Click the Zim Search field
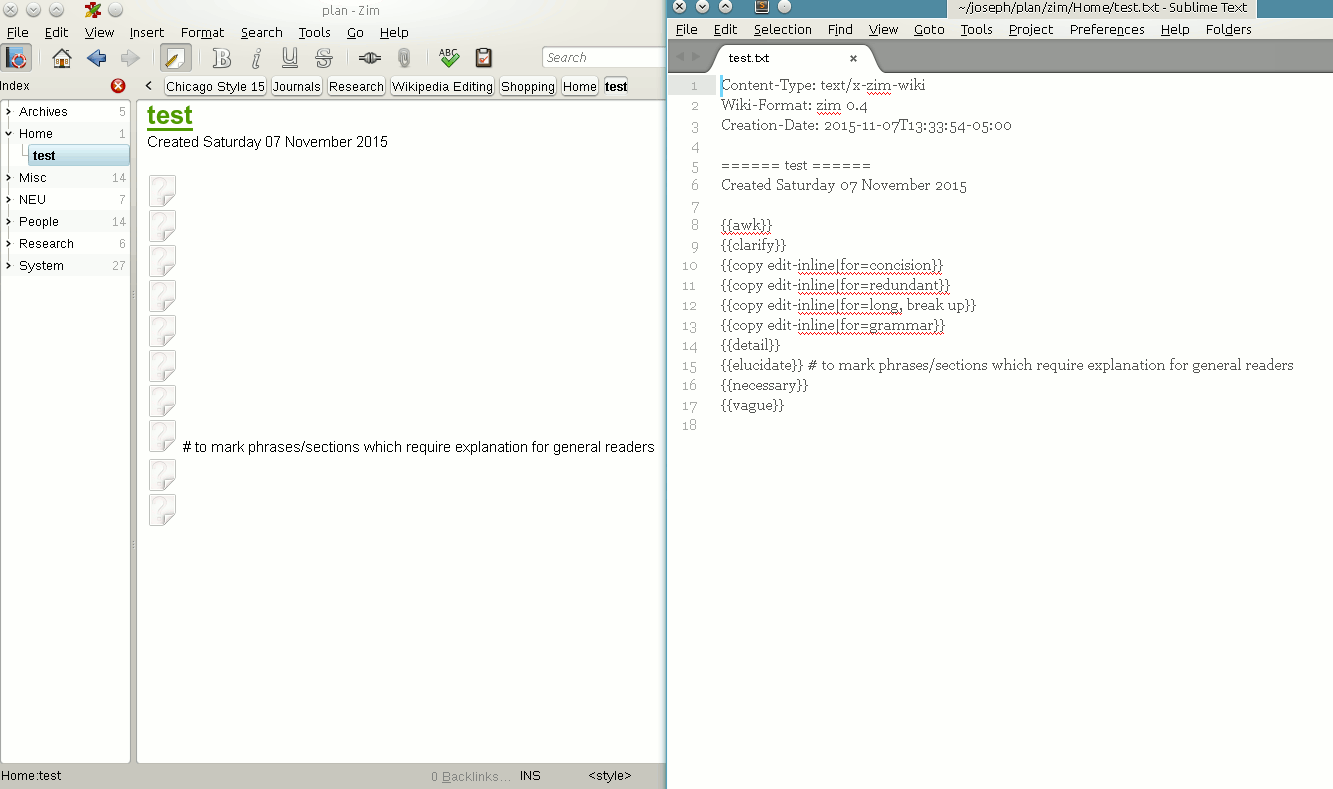1333x789 pixels. pos(603,58)
